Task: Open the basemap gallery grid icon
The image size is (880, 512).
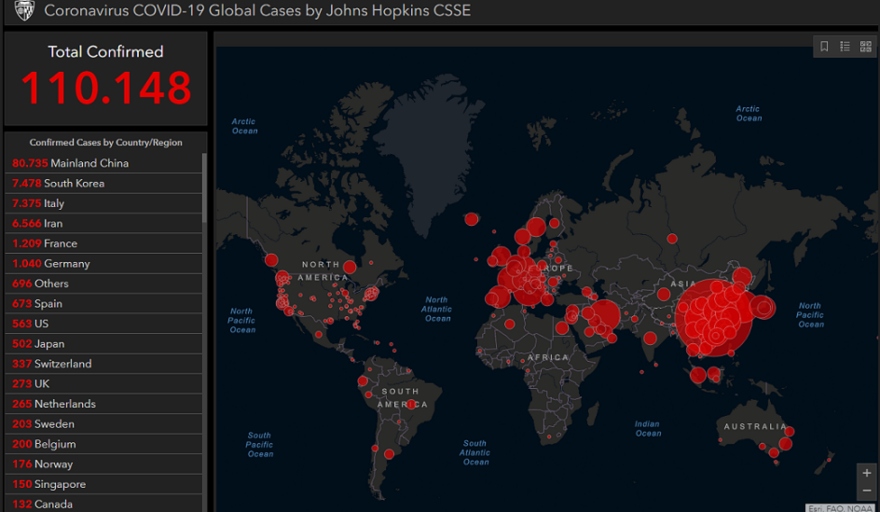Action: 866,47
